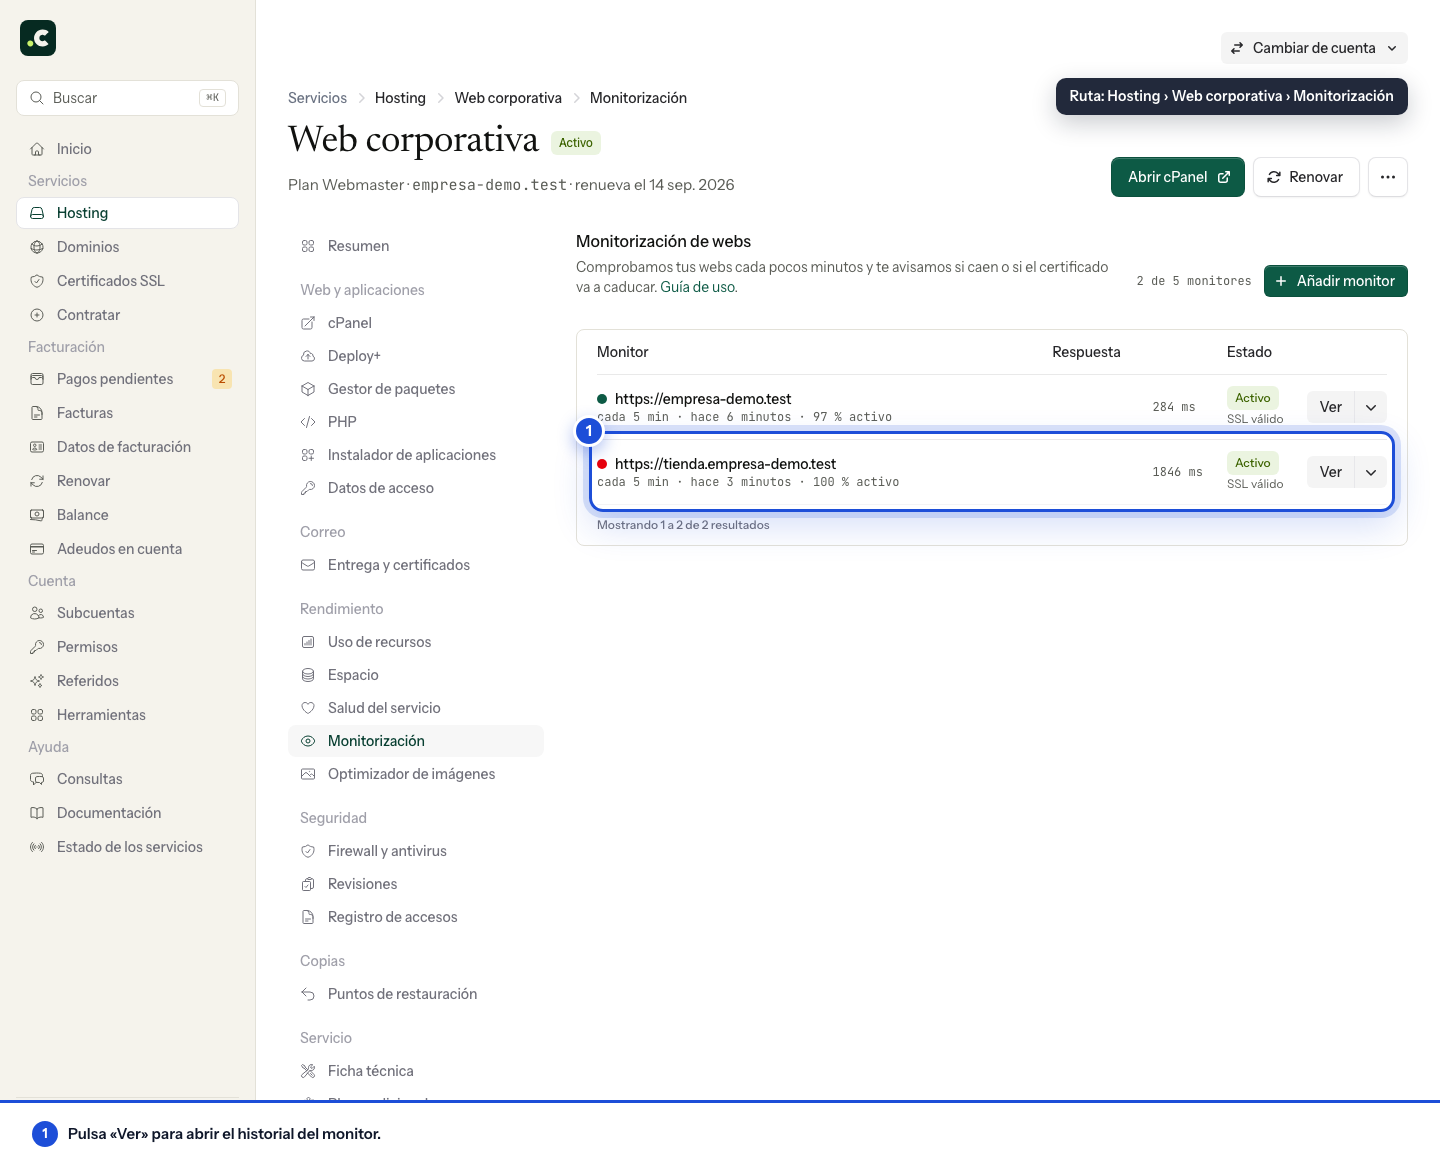1440x1164 pixels.
Task: Click the Permisos key icon
Action: point(37,647)
